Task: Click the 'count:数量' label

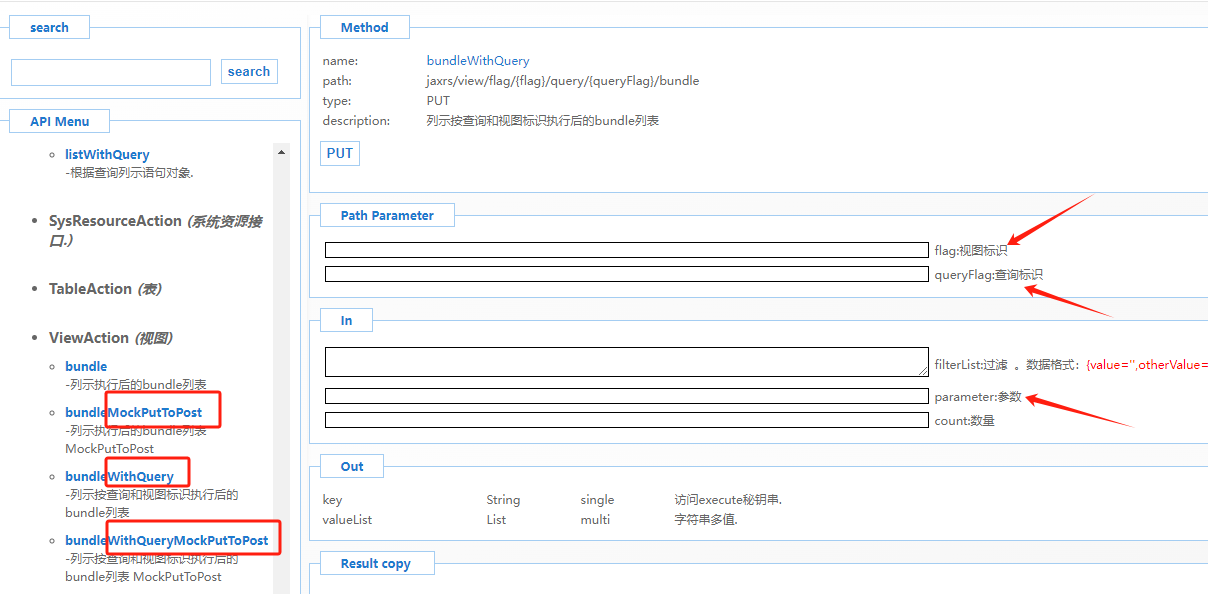Action: (964, 421)
